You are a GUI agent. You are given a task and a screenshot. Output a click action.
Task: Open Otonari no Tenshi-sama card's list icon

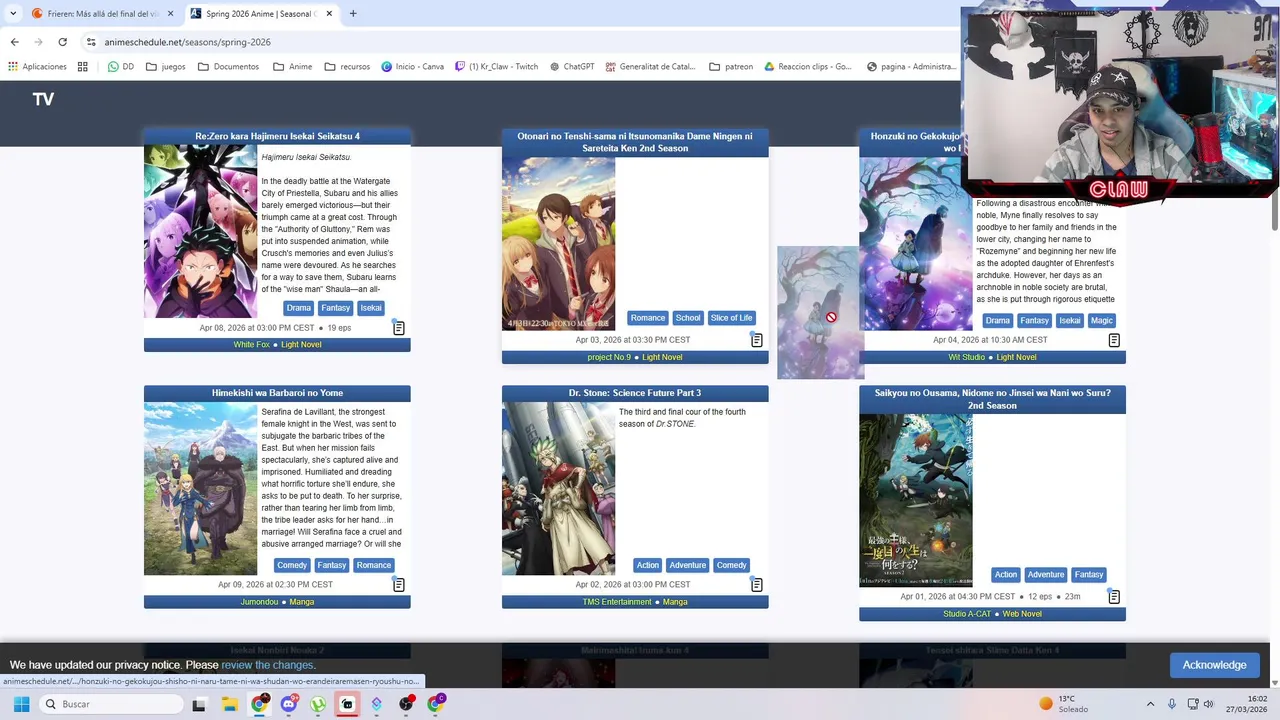[x=757, y=340]
